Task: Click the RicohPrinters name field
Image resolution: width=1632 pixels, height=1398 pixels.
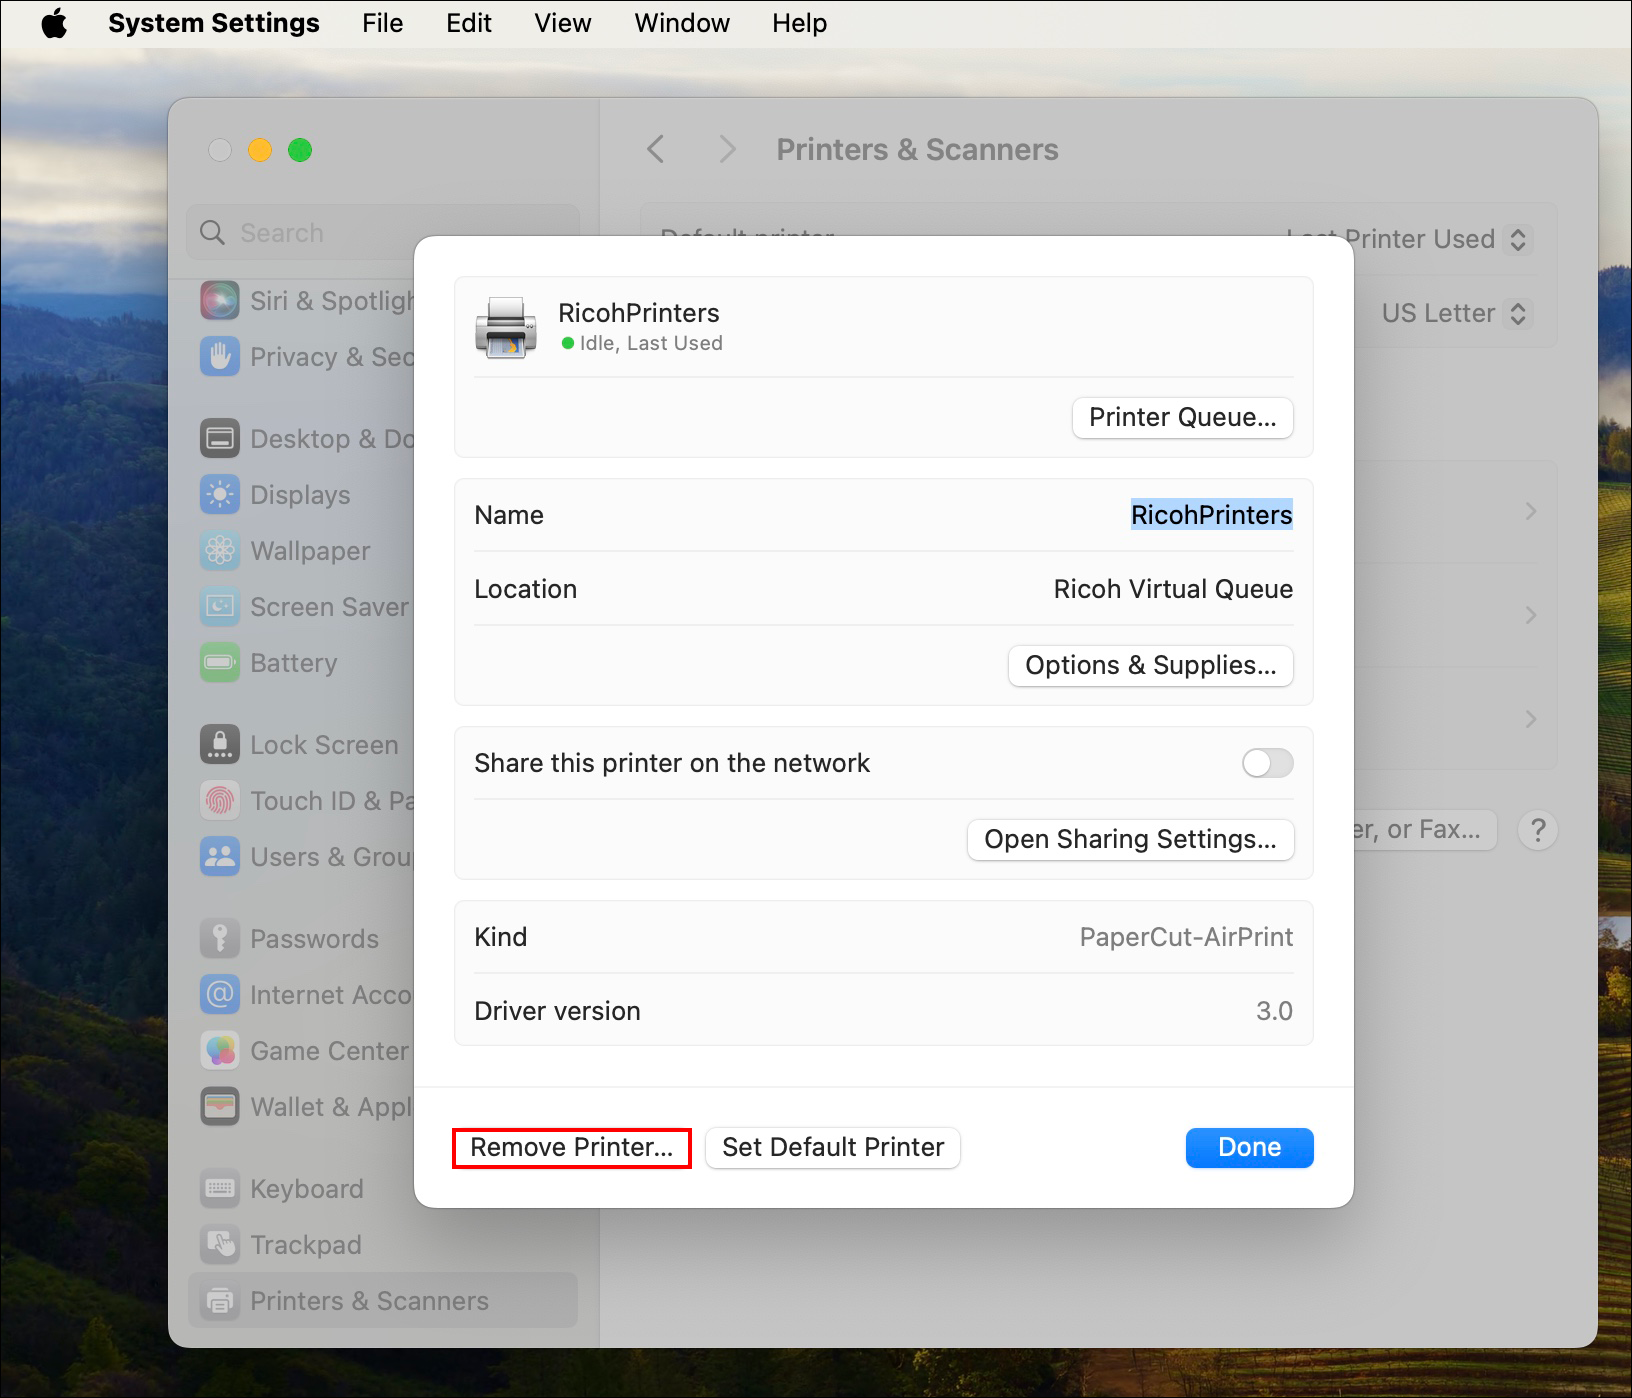Action: pyautogui.click(x=1211, y=515)
